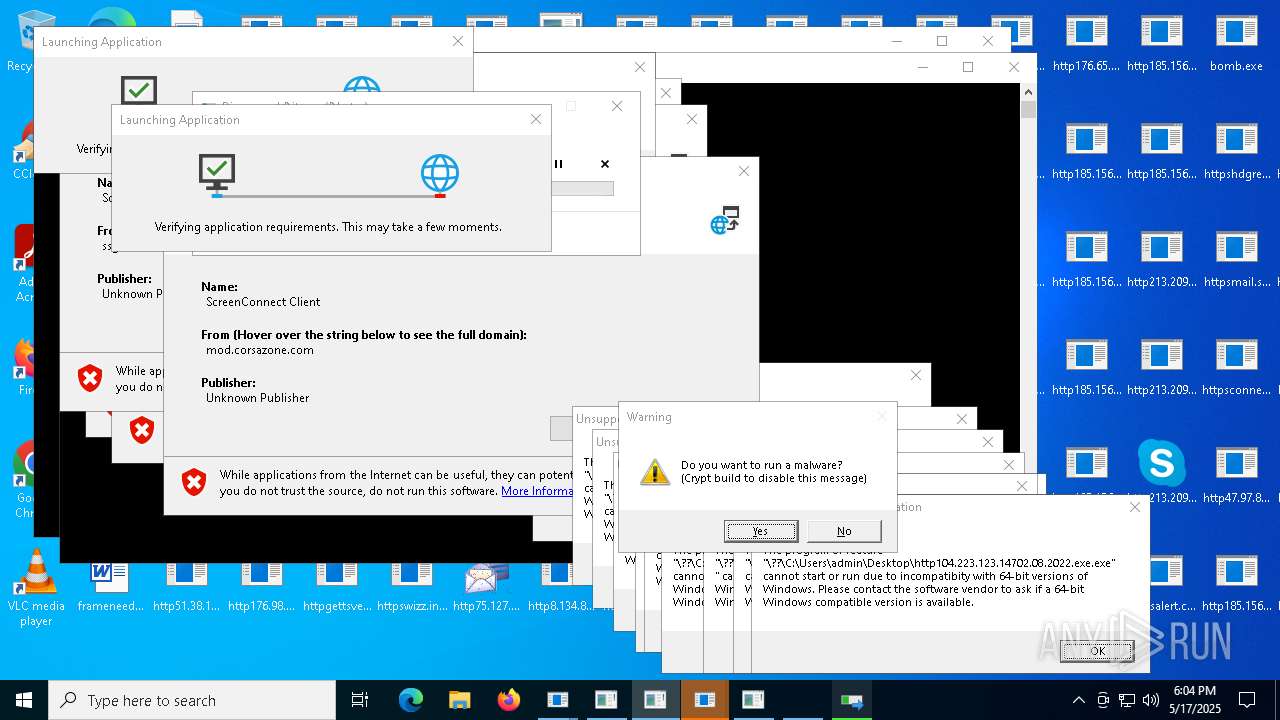The height and width of the screenshot is (720, 1280).
Task: Switch to the orange-highlighted taskbar app
Action: [705, 700]
